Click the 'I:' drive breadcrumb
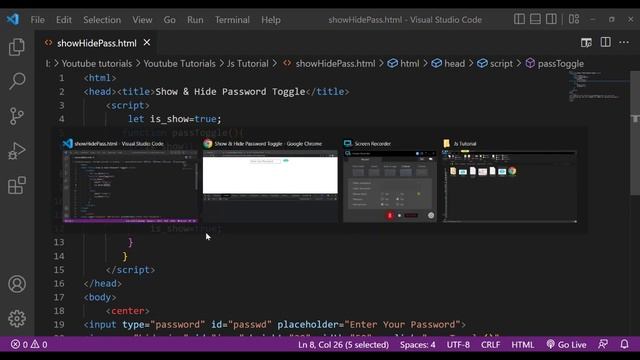Viewport: 640px width, 360px height. coord(48,64)
